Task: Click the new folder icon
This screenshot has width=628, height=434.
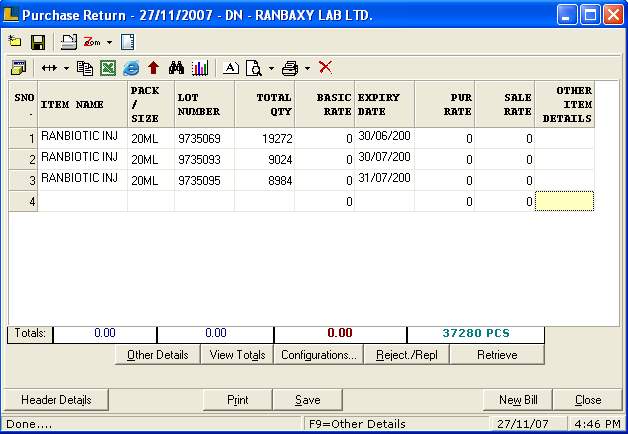Action: (x=15, y=41)
